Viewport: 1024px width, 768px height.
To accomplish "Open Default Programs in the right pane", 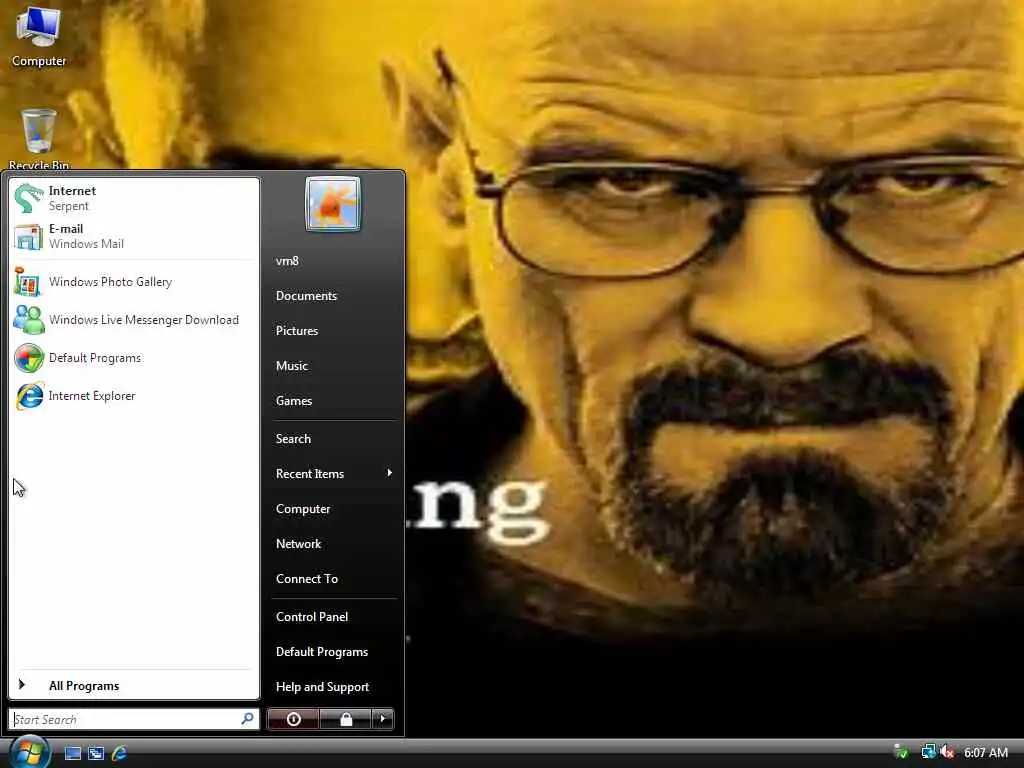I will tap(333, 652).
